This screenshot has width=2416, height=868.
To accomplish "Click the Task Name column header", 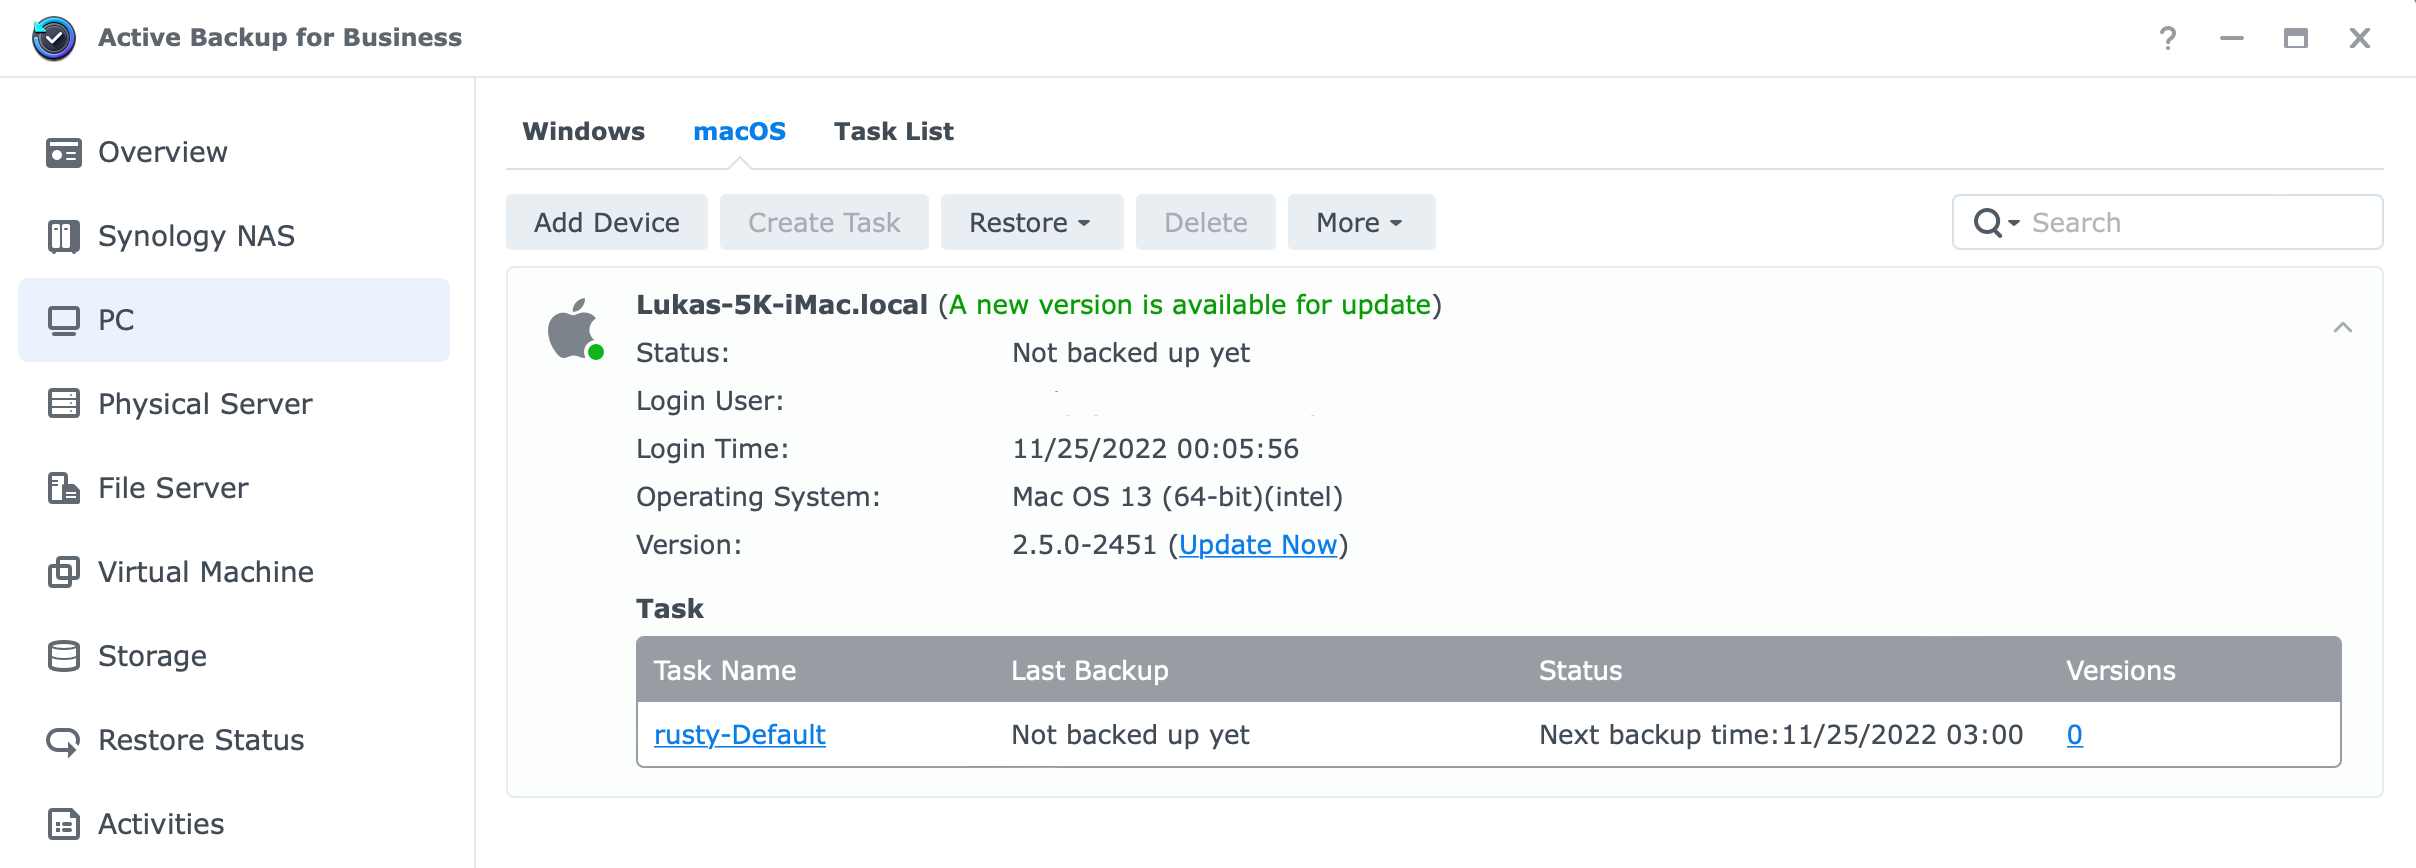I will [x=725, y=670].
